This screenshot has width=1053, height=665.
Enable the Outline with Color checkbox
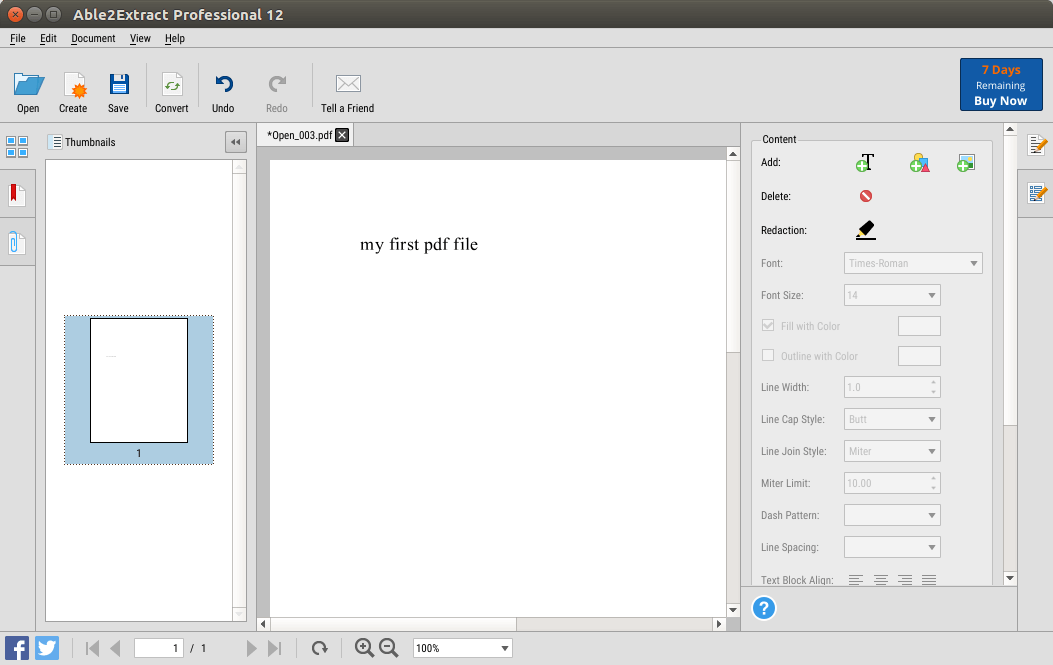point(768,356)
